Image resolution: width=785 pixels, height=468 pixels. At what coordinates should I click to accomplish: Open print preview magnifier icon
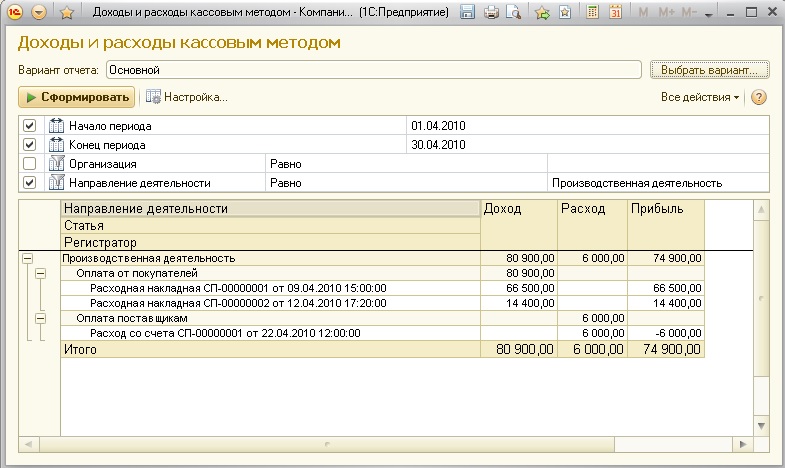514,12
